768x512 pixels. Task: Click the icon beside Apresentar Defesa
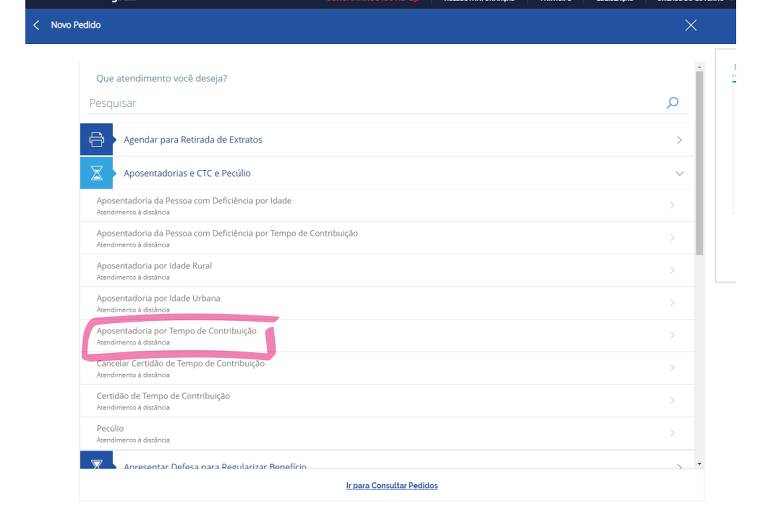point(97,463)
